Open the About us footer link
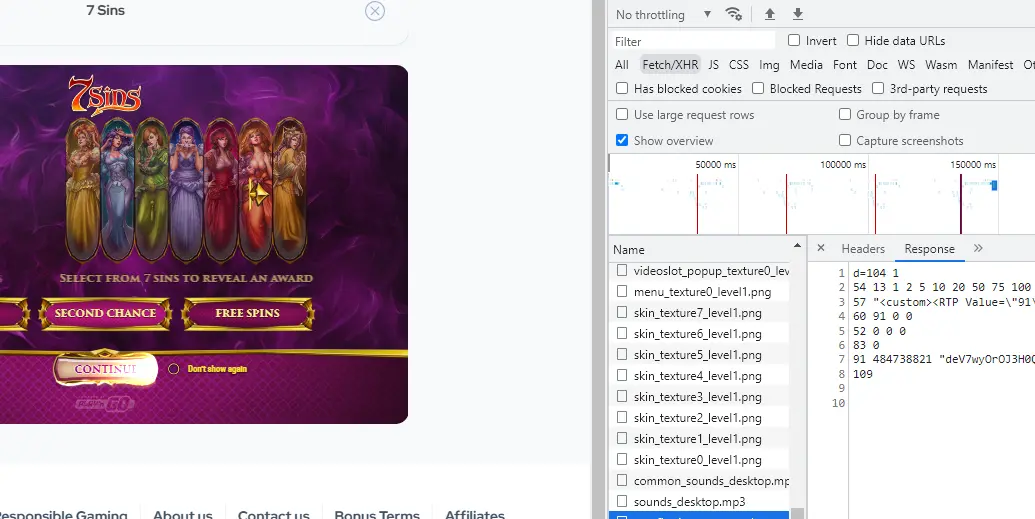Screen dimensions: 1035x519 point(183,514)
